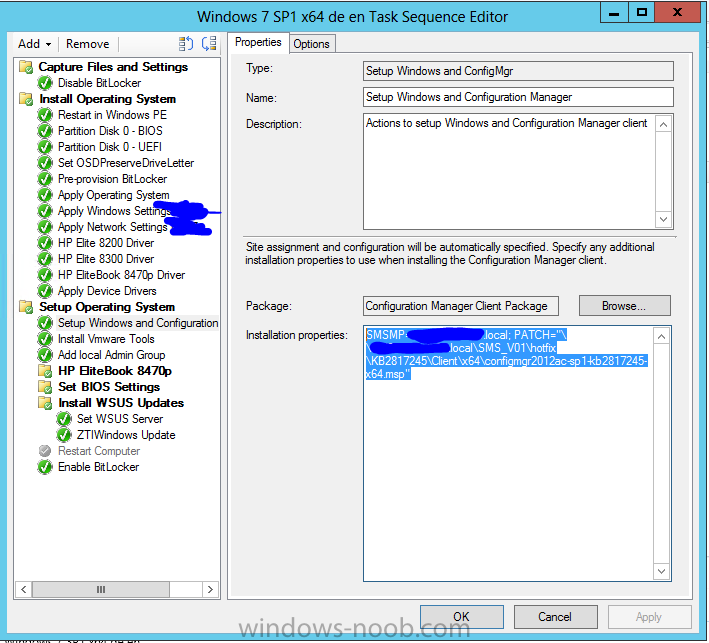Viewport: 709px width, 643px height.
Task: Click checkmark icon of HP Elite 8300 Driver
Action: pos(45,259)
